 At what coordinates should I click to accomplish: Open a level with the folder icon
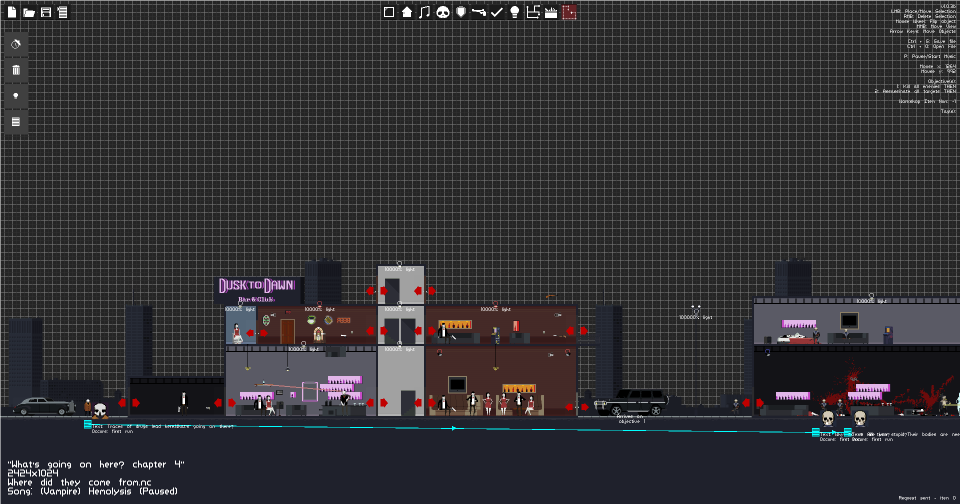28,12
